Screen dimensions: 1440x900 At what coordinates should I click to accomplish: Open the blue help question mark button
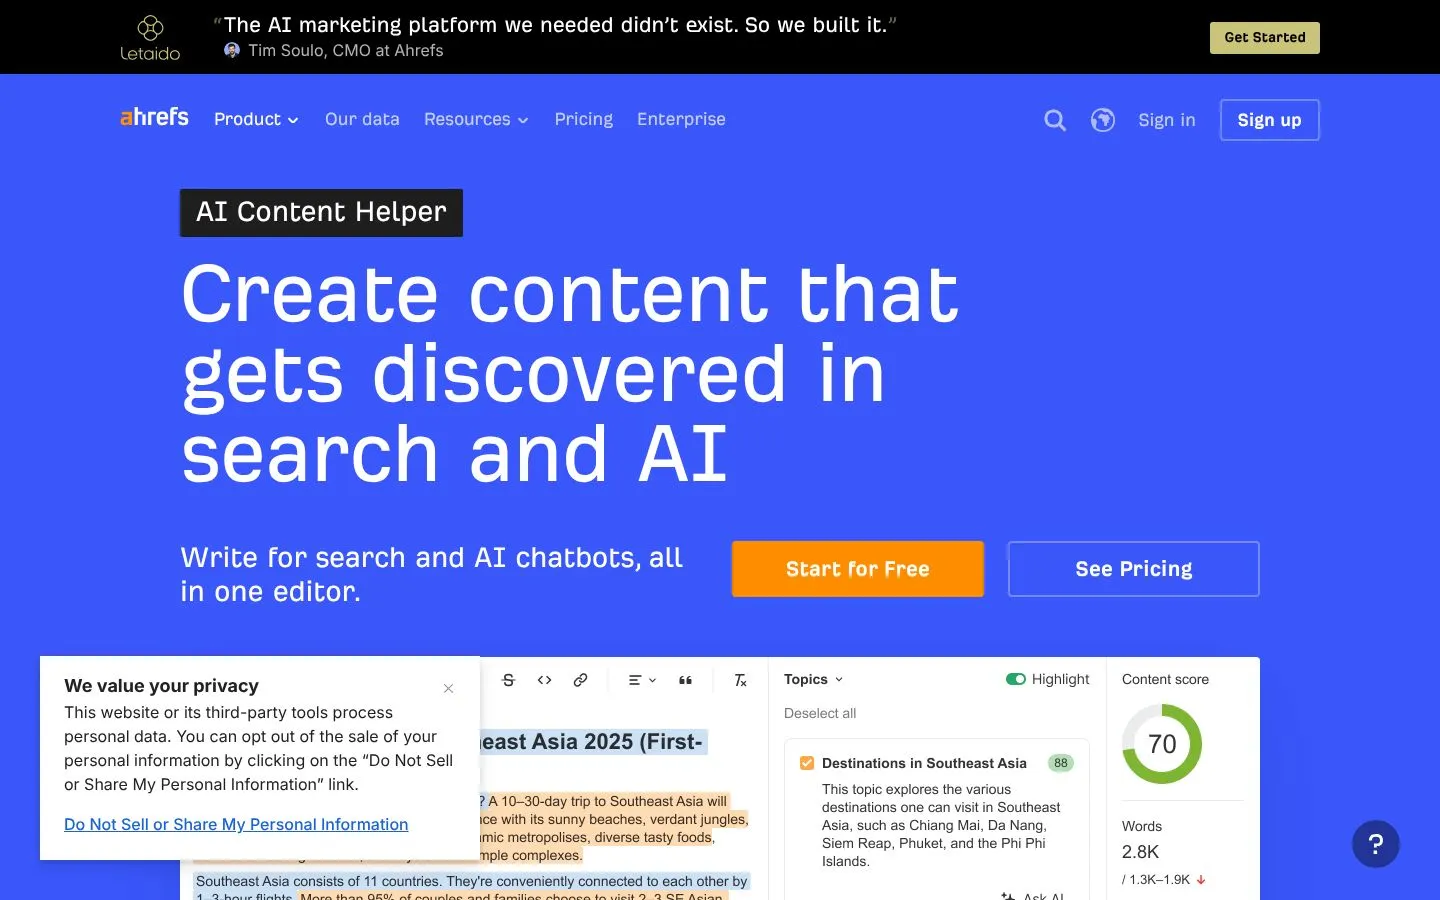[1376, 844]
